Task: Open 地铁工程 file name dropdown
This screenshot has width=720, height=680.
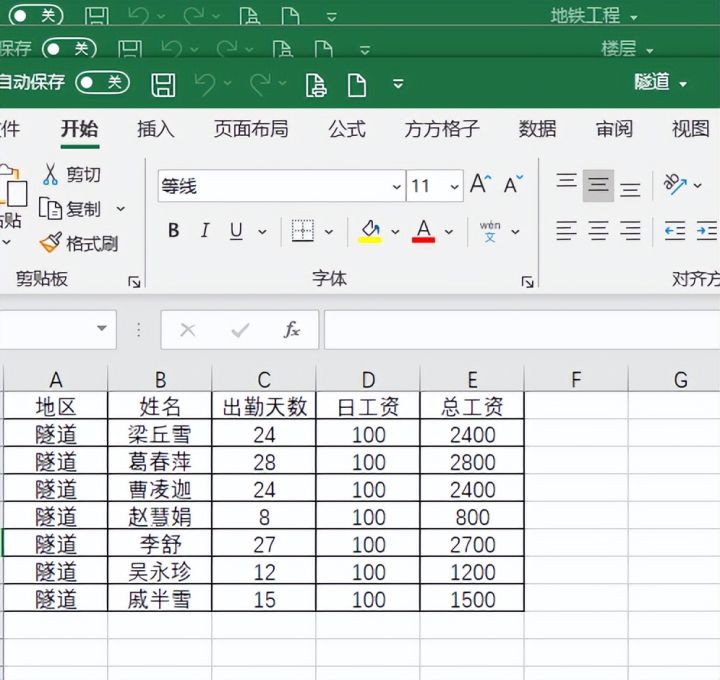Action: click(634, 18)
